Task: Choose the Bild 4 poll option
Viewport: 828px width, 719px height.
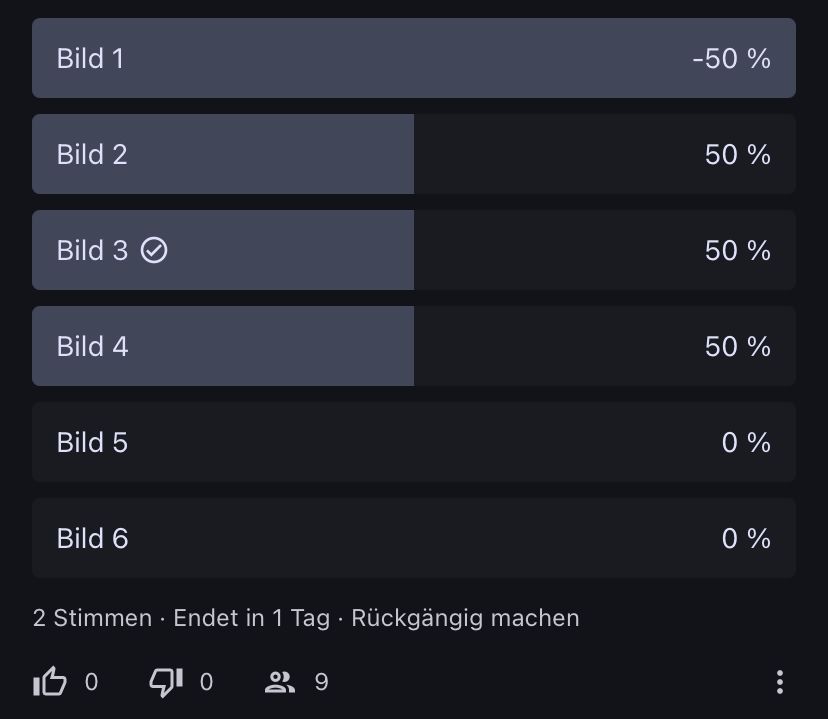Action: point(414,346)
